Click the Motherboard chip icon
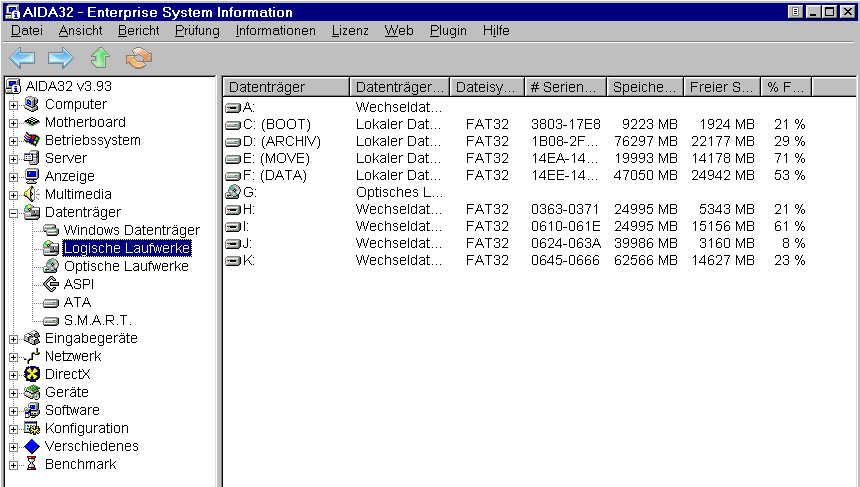Screen dimensions: 860x487 (32, 122)
